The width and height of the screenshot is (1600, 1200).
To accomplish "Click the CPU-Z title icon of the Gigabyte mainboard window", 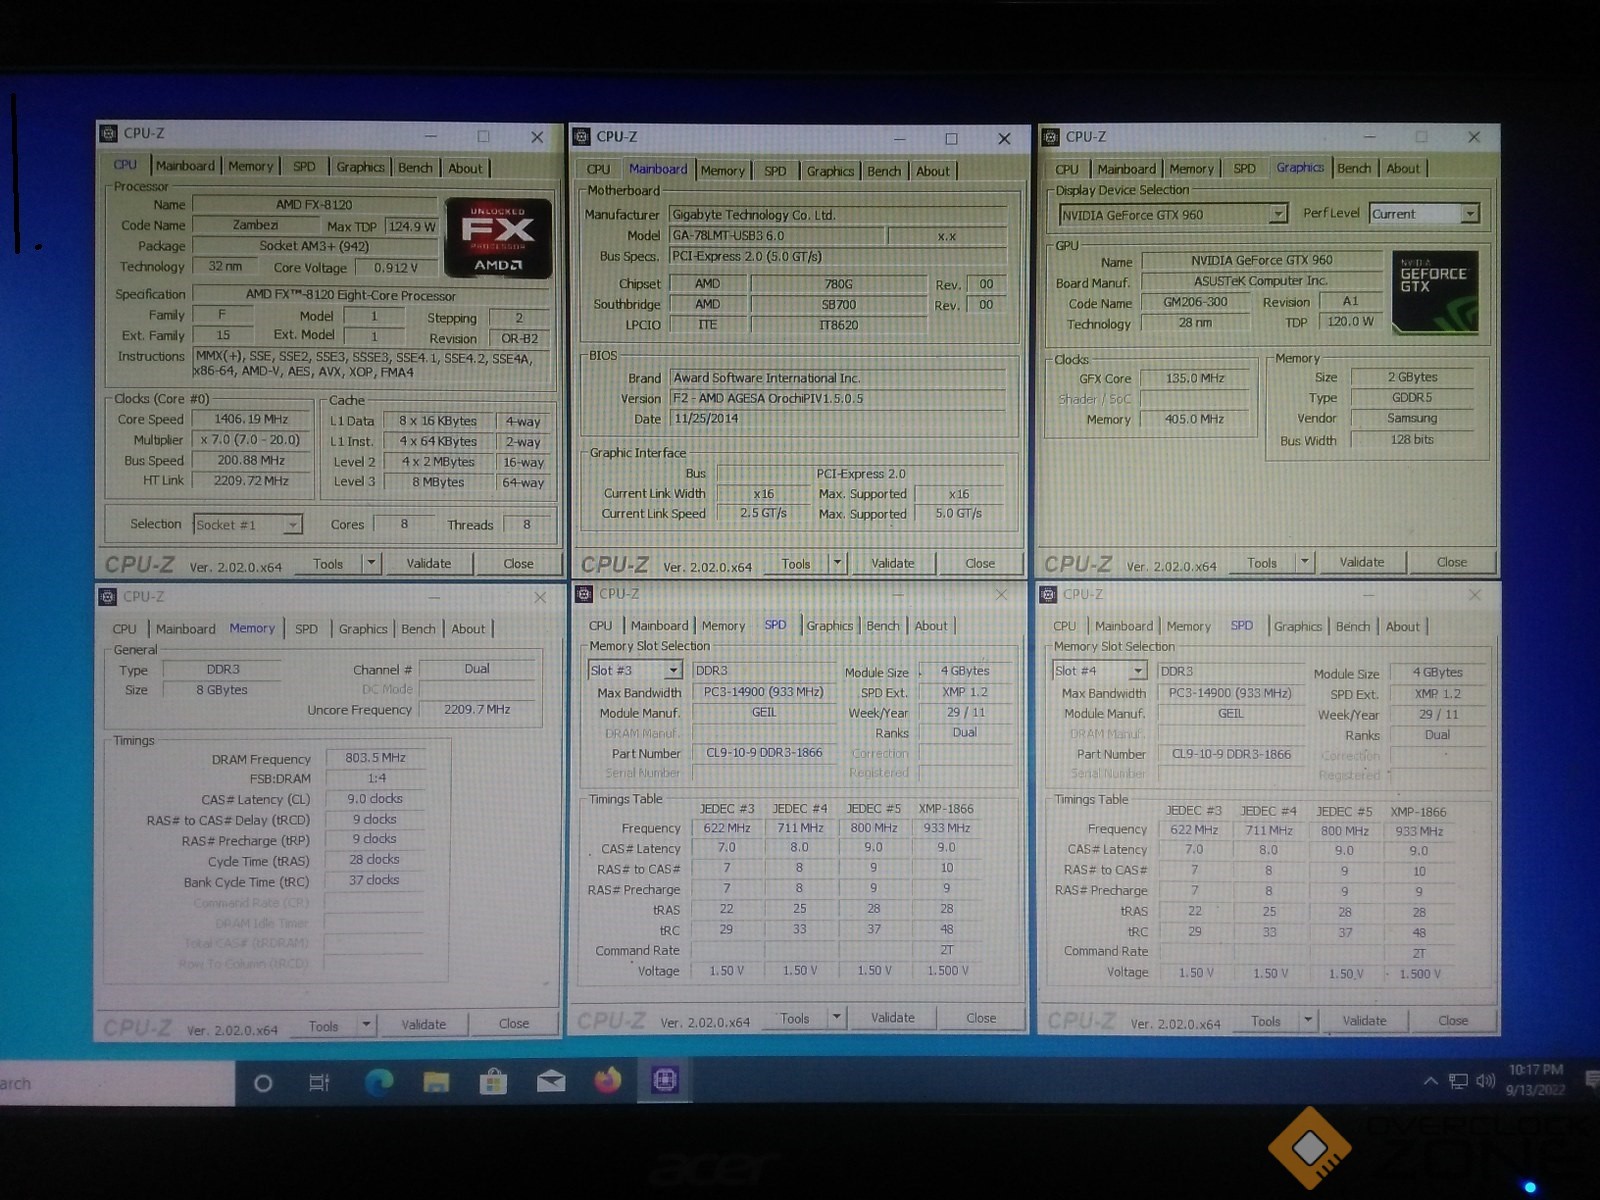I will coord(582,137).
